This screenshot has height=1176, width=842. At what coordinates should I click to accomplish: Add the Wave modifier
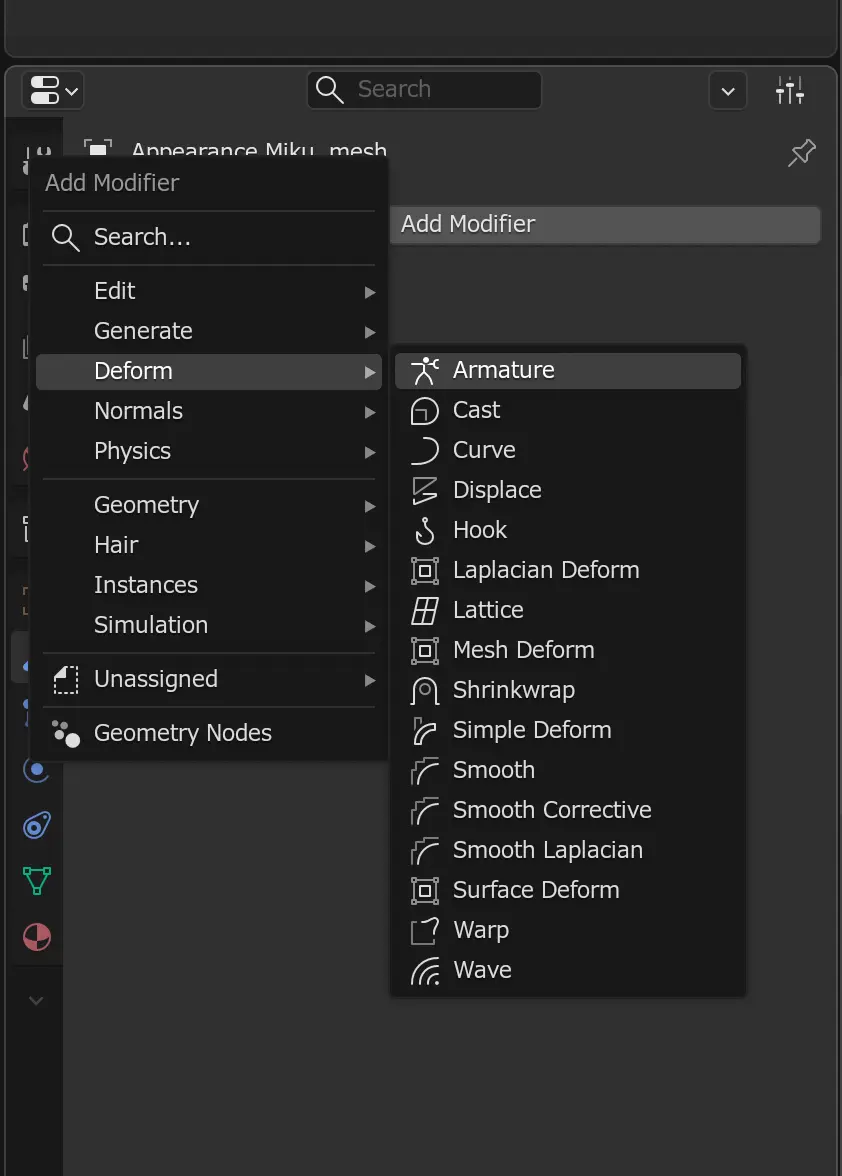click(x=568, y=970)
